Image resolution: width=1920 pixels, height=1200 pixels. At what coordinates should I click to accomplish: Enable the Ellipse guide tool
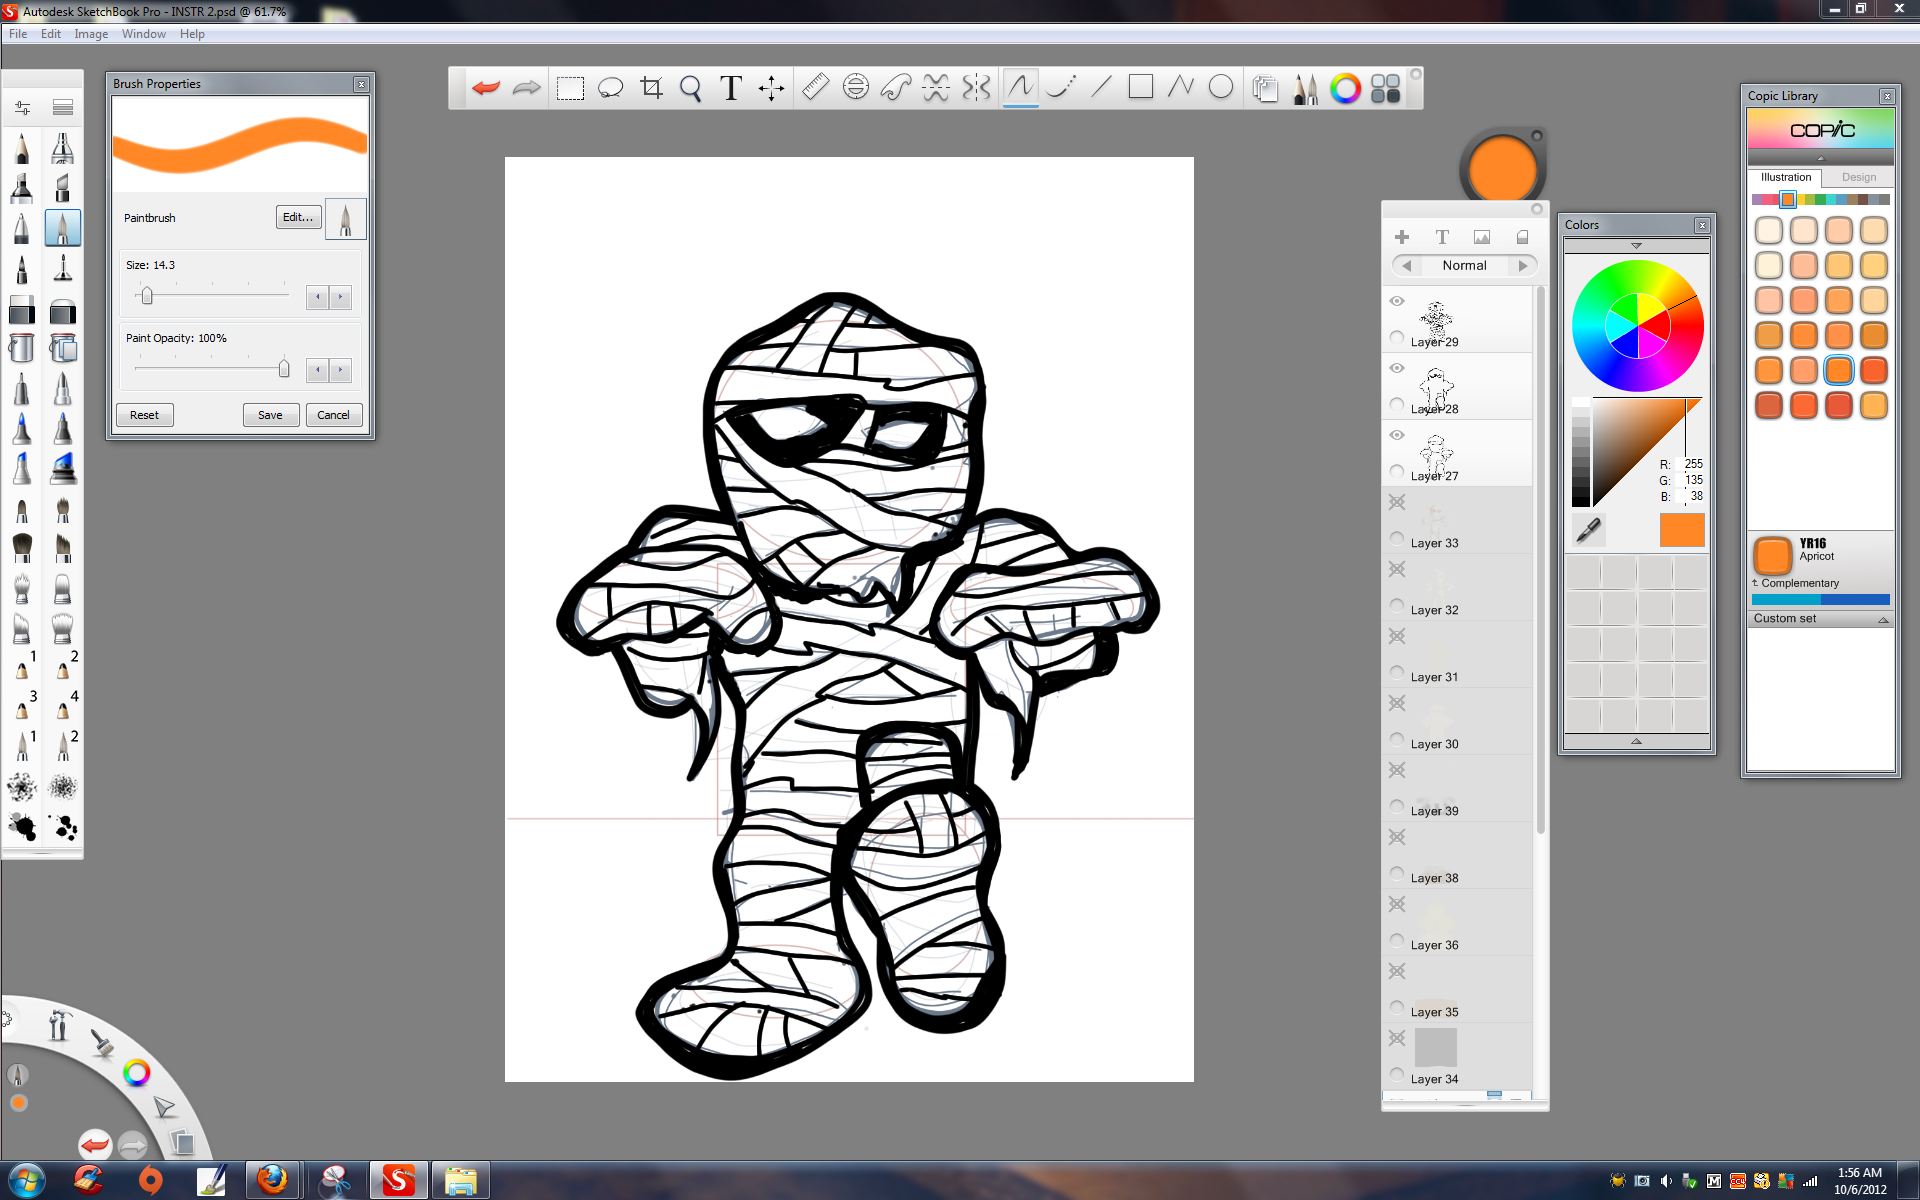pos(855,87)
